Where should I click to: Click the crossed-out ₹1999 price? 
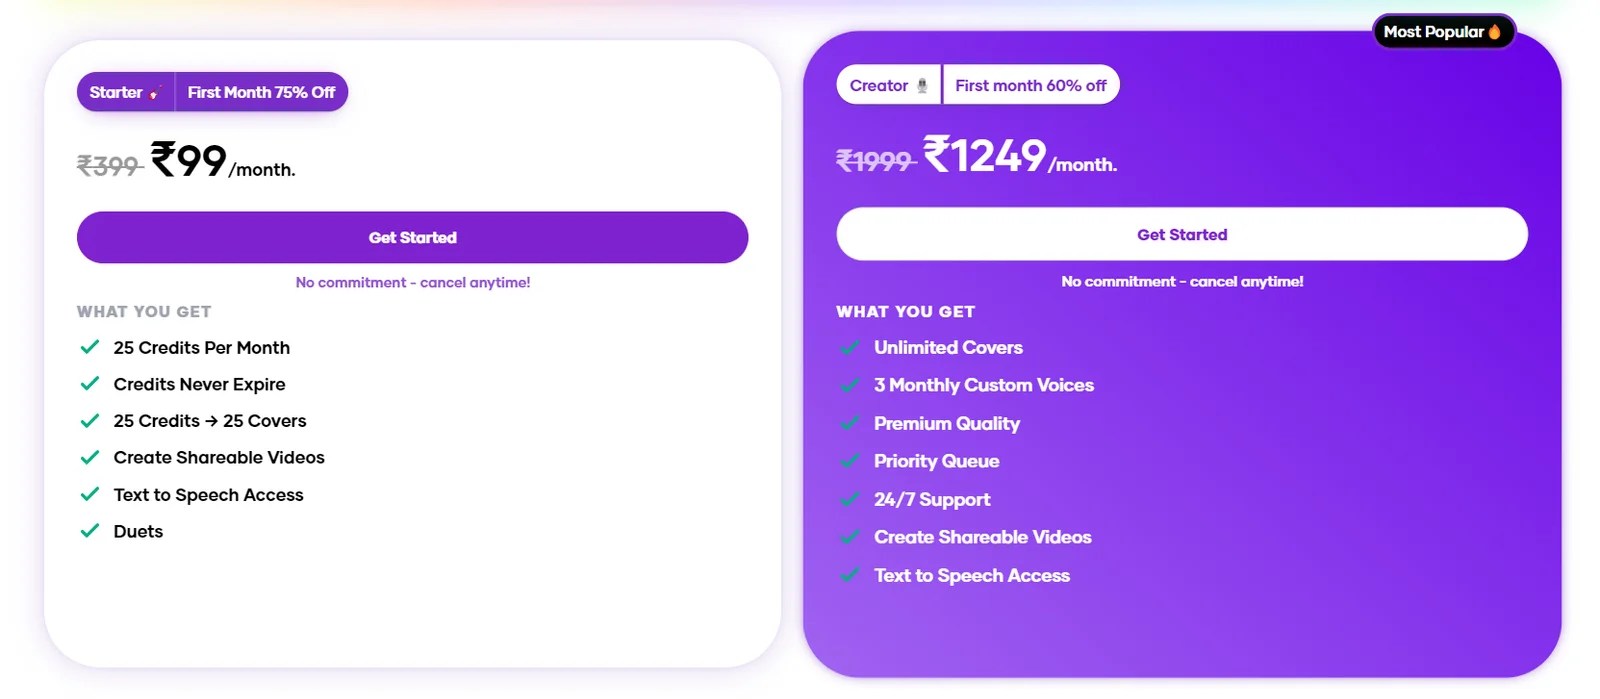pos(874,160)
